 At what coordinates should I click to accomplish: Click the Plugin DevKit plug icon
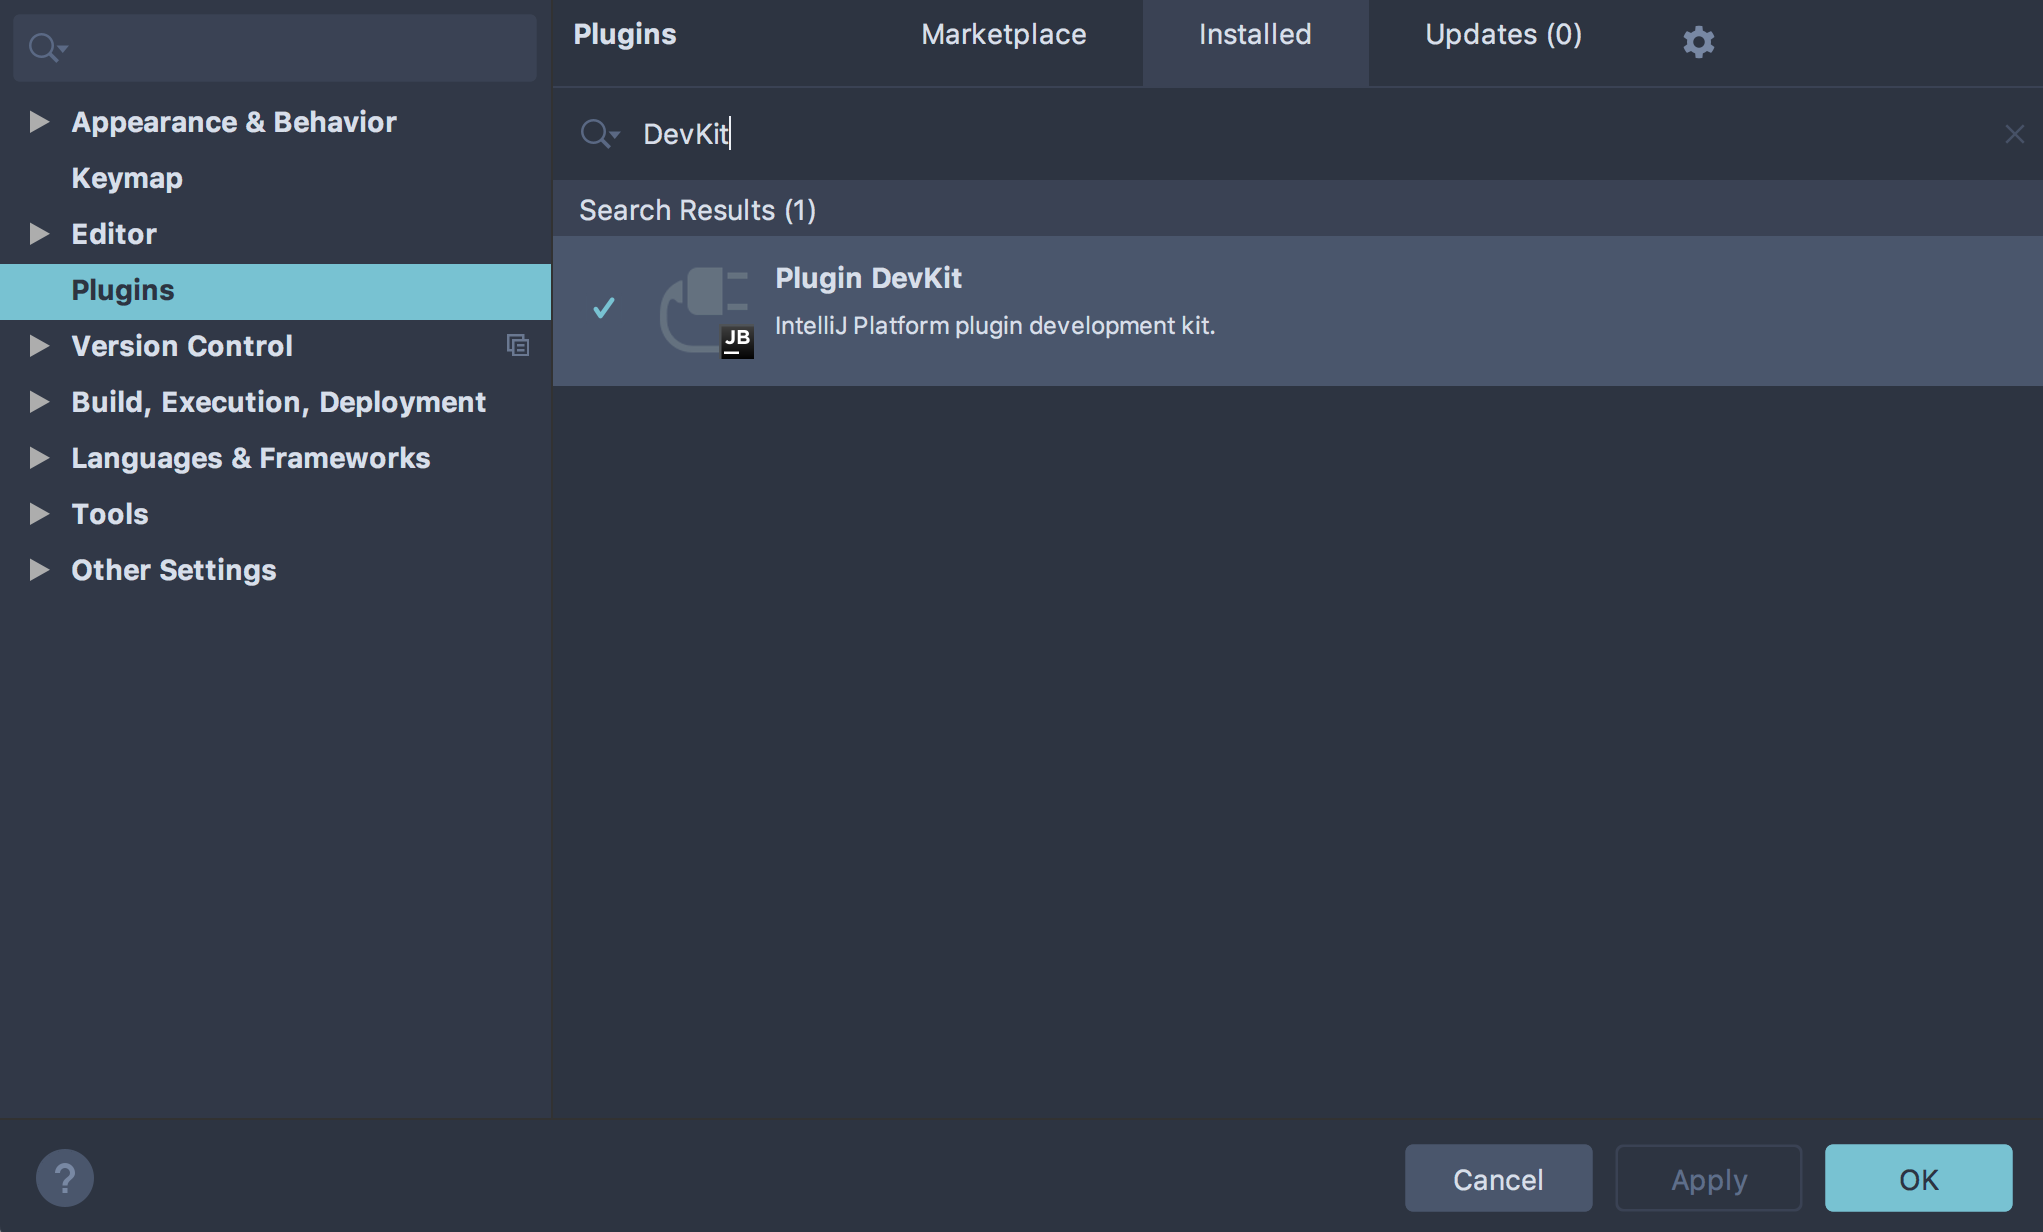click(x=705, y=310)
